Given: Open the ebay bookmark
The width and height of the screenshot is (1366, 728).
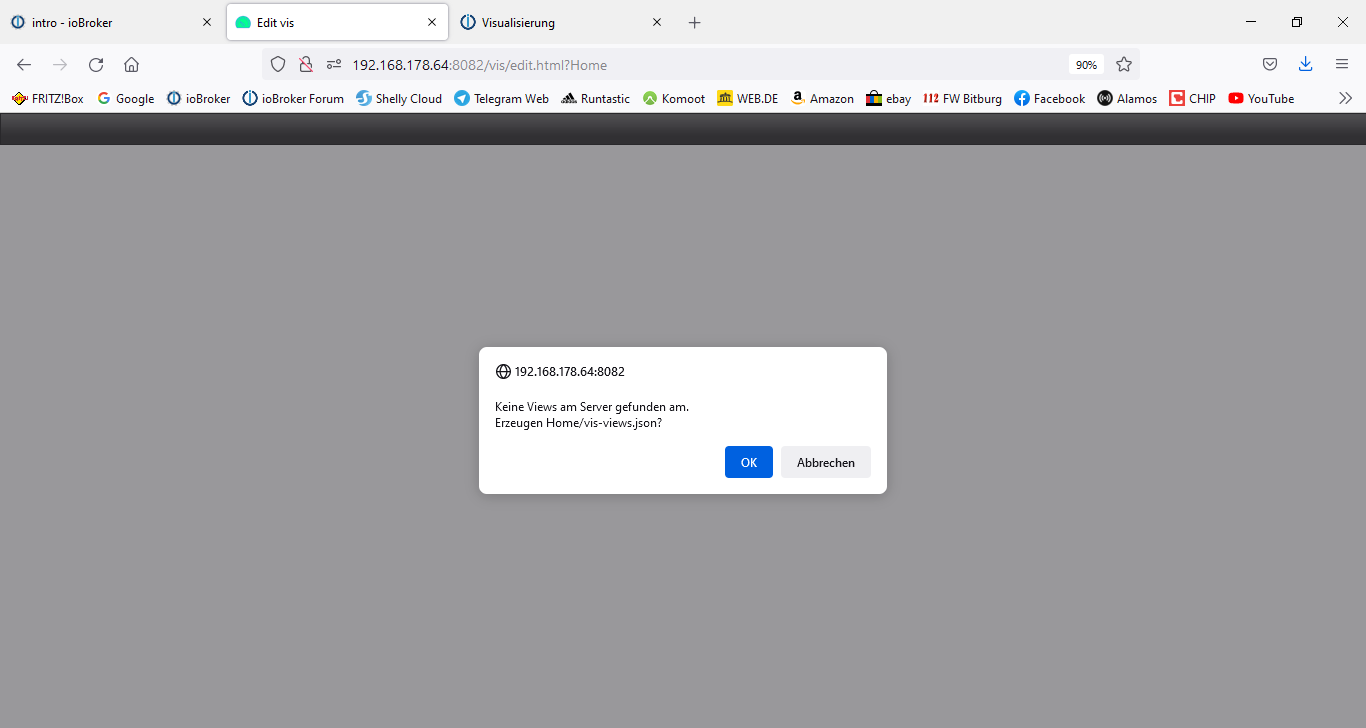Looking at the screenshot, I should (889, 98).
